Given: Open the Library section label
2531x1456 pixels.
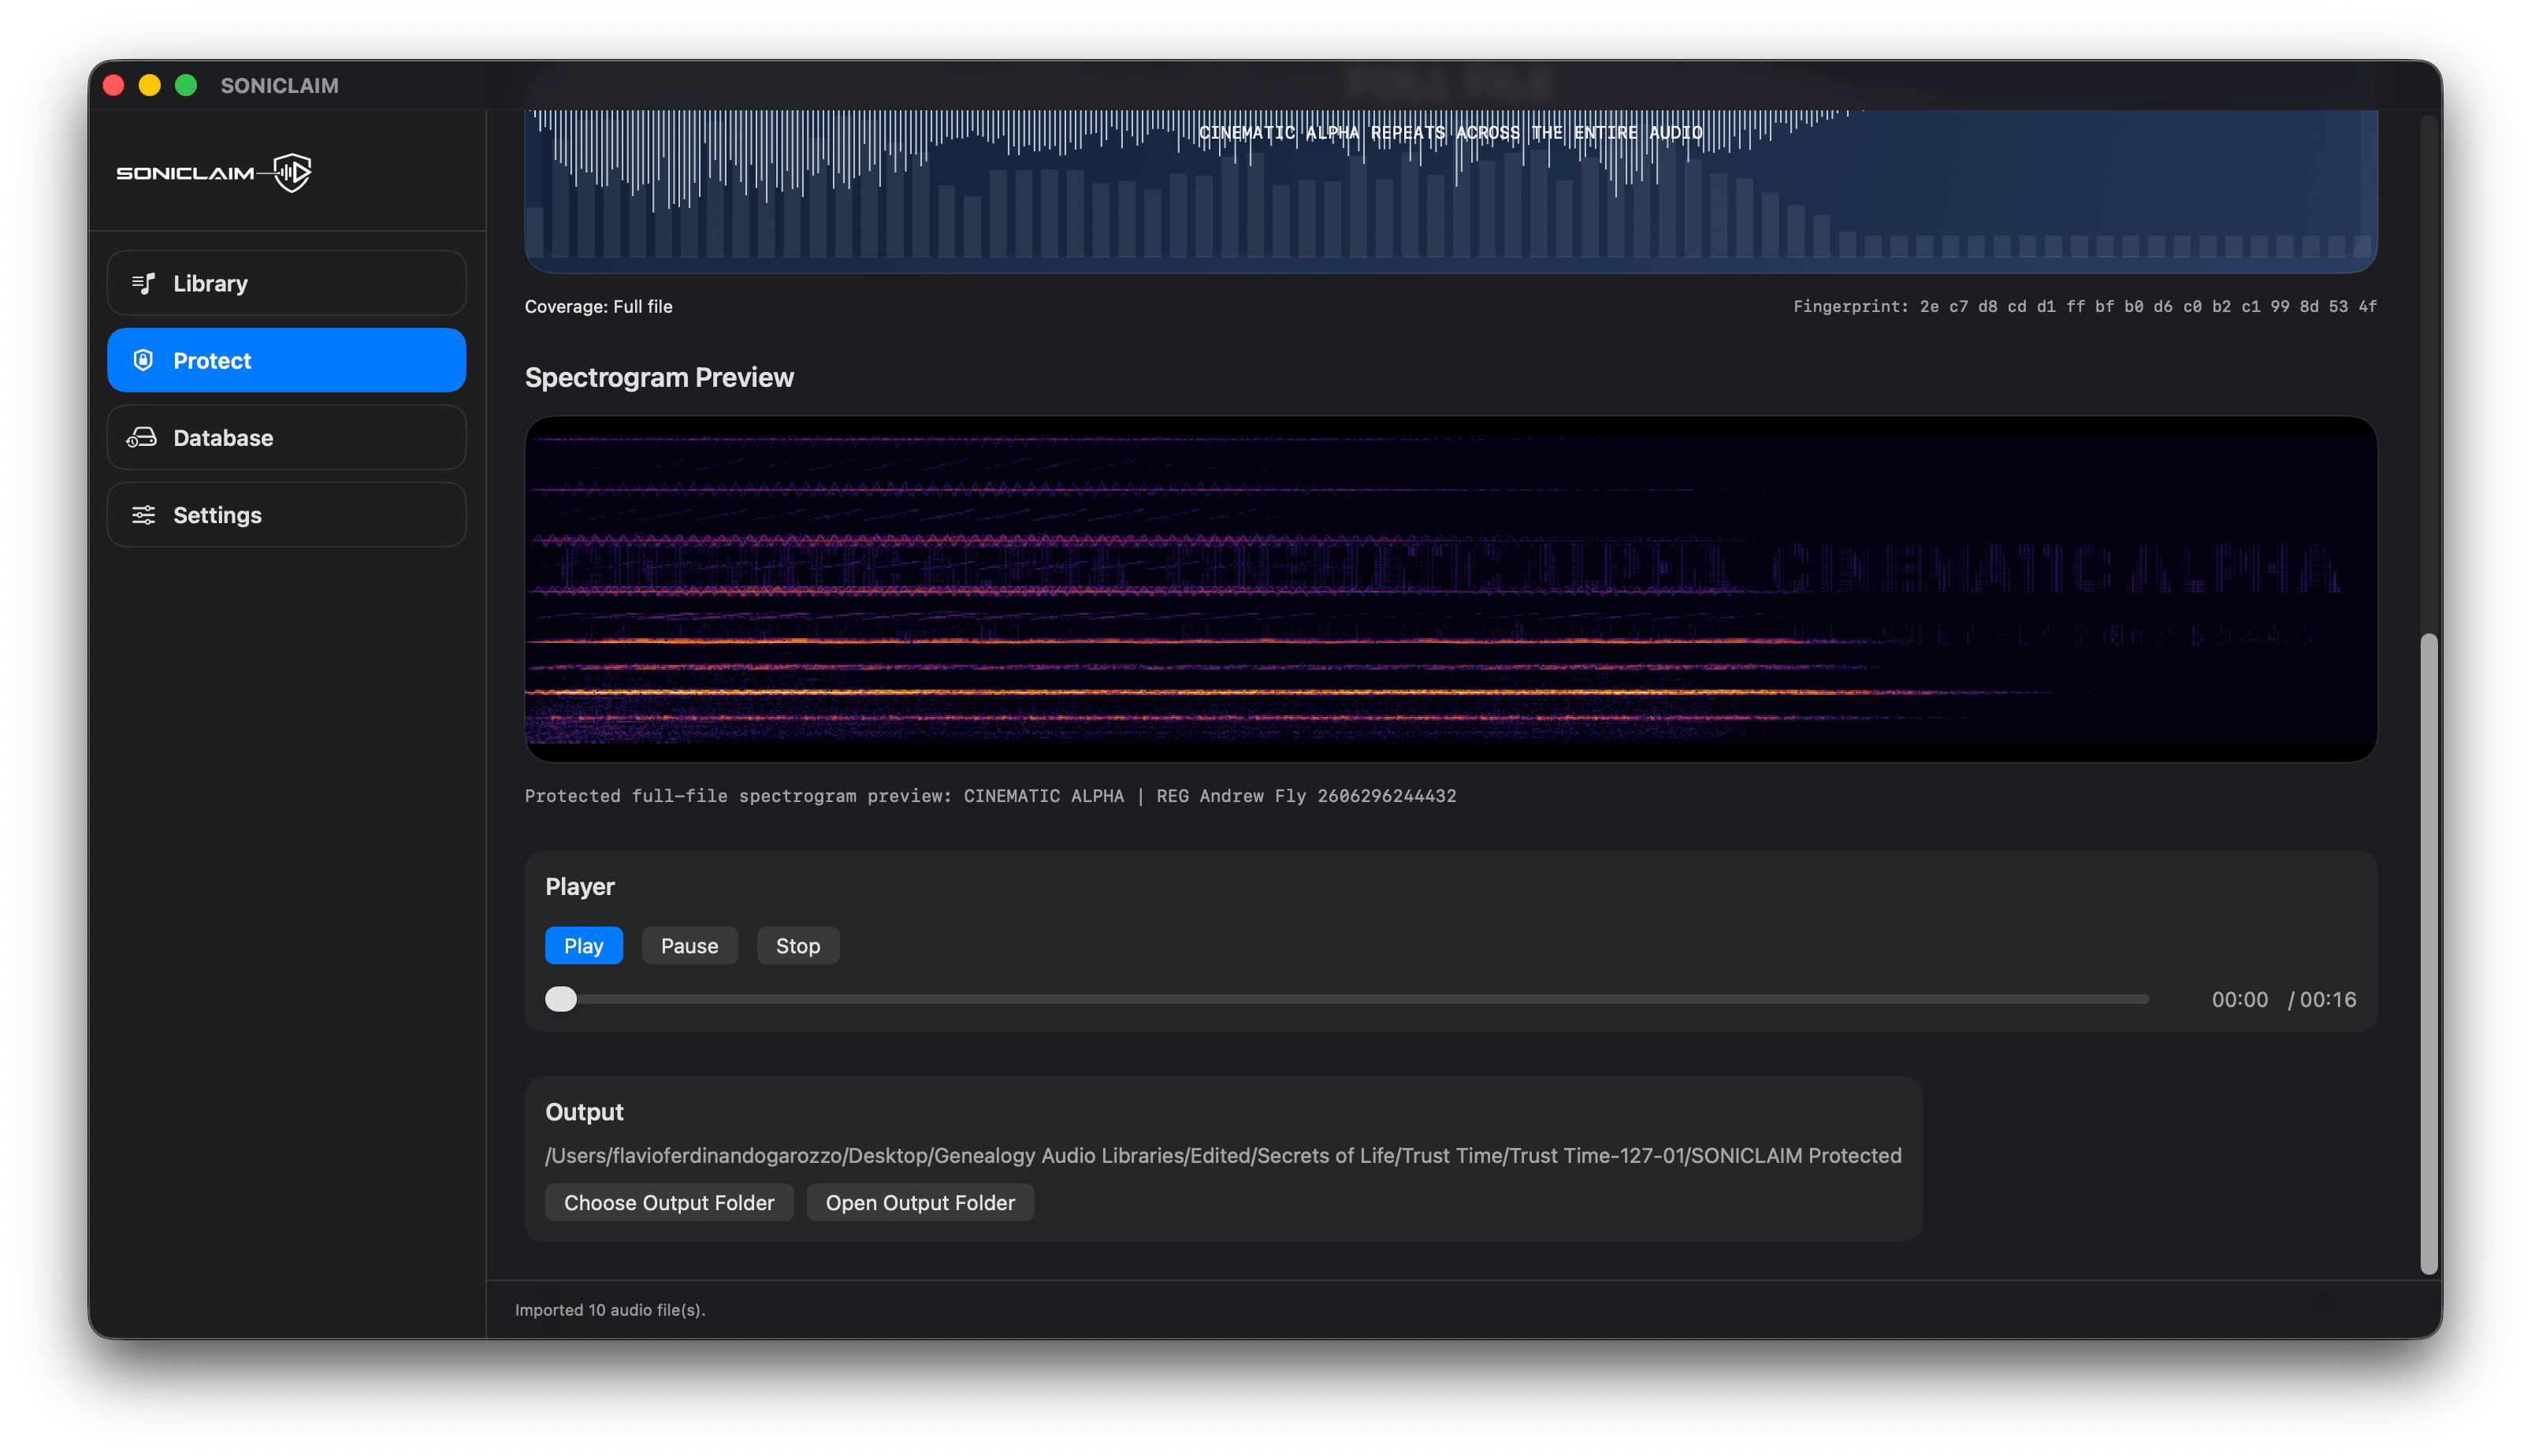Looking at the screenshot, I should click(210, 284).
